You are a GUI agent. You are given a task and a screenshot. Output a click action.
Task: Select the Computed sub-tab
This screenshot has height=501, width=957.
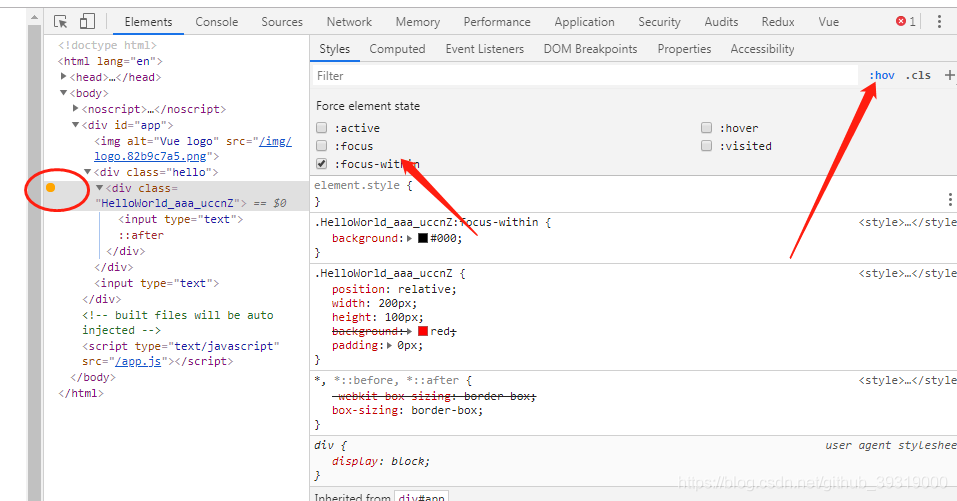coord(397,49)
